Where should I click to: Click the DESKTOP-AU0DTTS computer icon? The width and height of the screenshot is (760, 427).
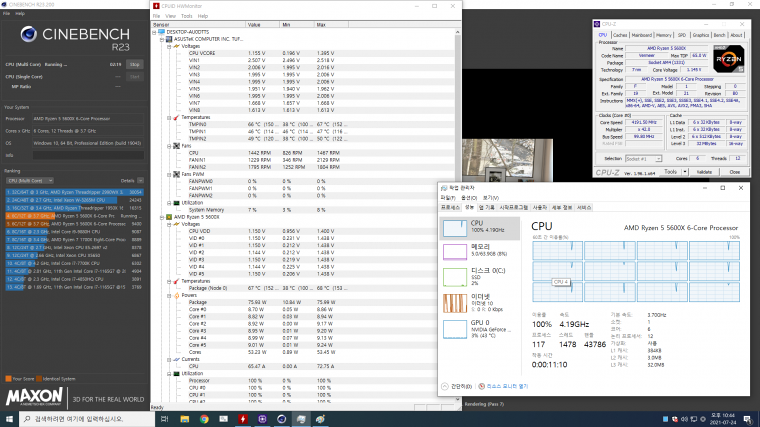click(162, 32)
